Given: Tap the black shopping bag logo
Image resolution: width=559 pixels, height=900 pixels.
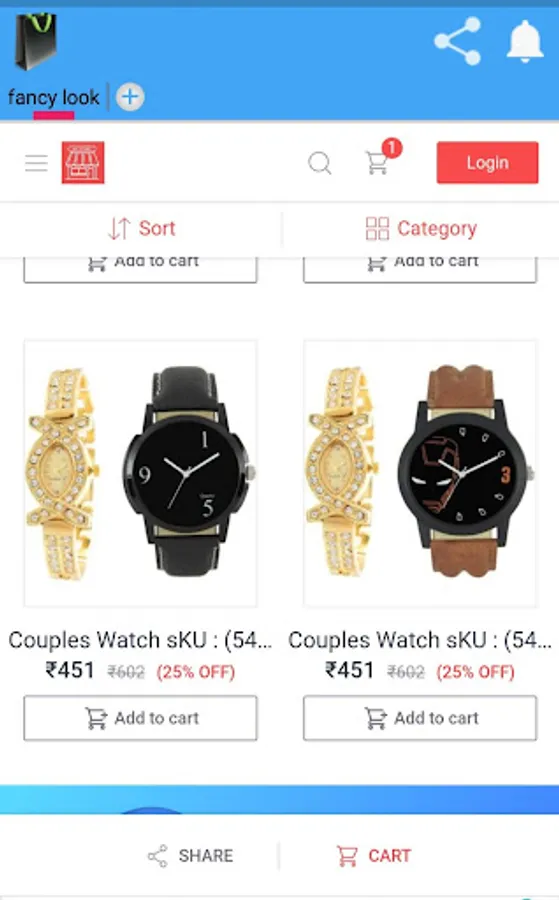Looking at the screenshot, I should click(36, 41).
